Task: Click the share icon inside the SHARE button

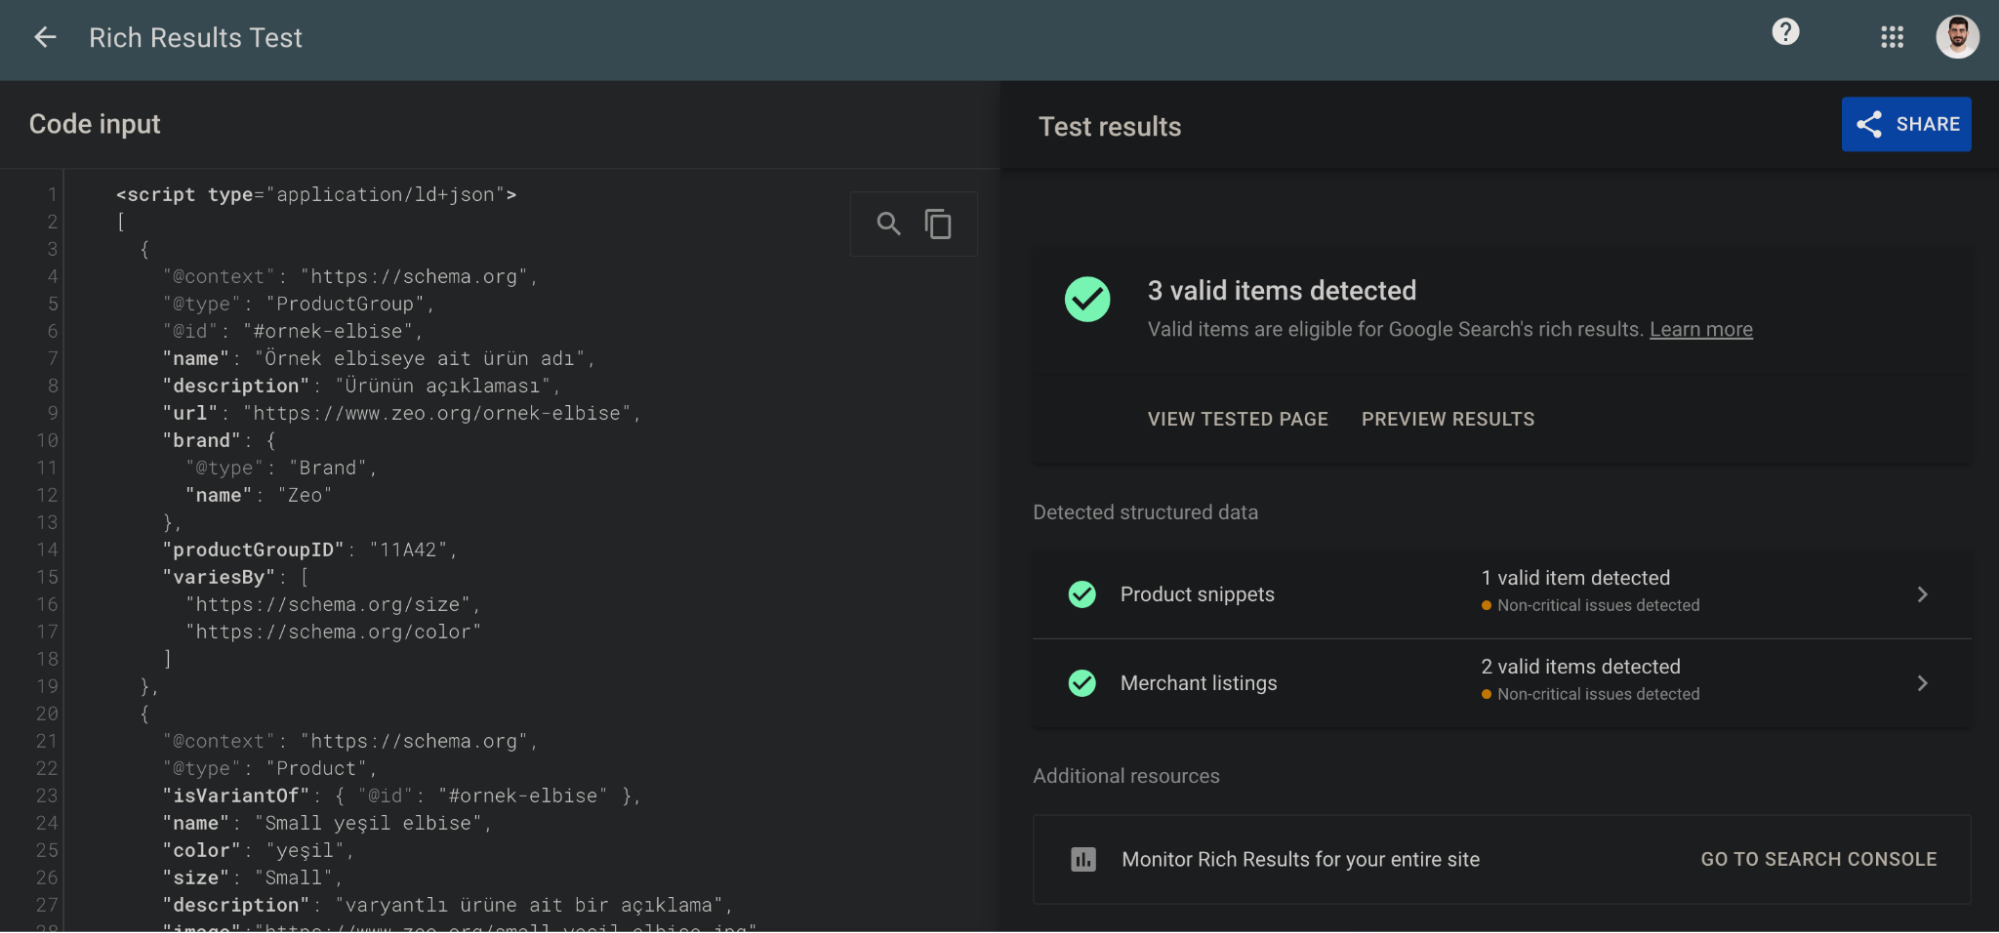Action: [1869, 124]
